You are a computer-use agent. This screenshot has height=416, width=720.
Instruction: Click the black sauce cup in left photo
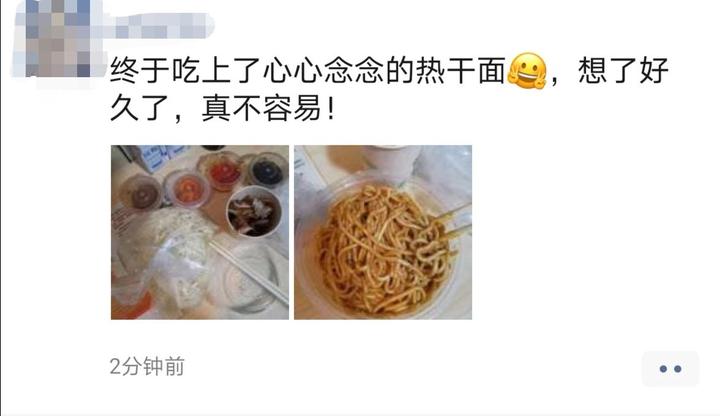tap(268, 171)
